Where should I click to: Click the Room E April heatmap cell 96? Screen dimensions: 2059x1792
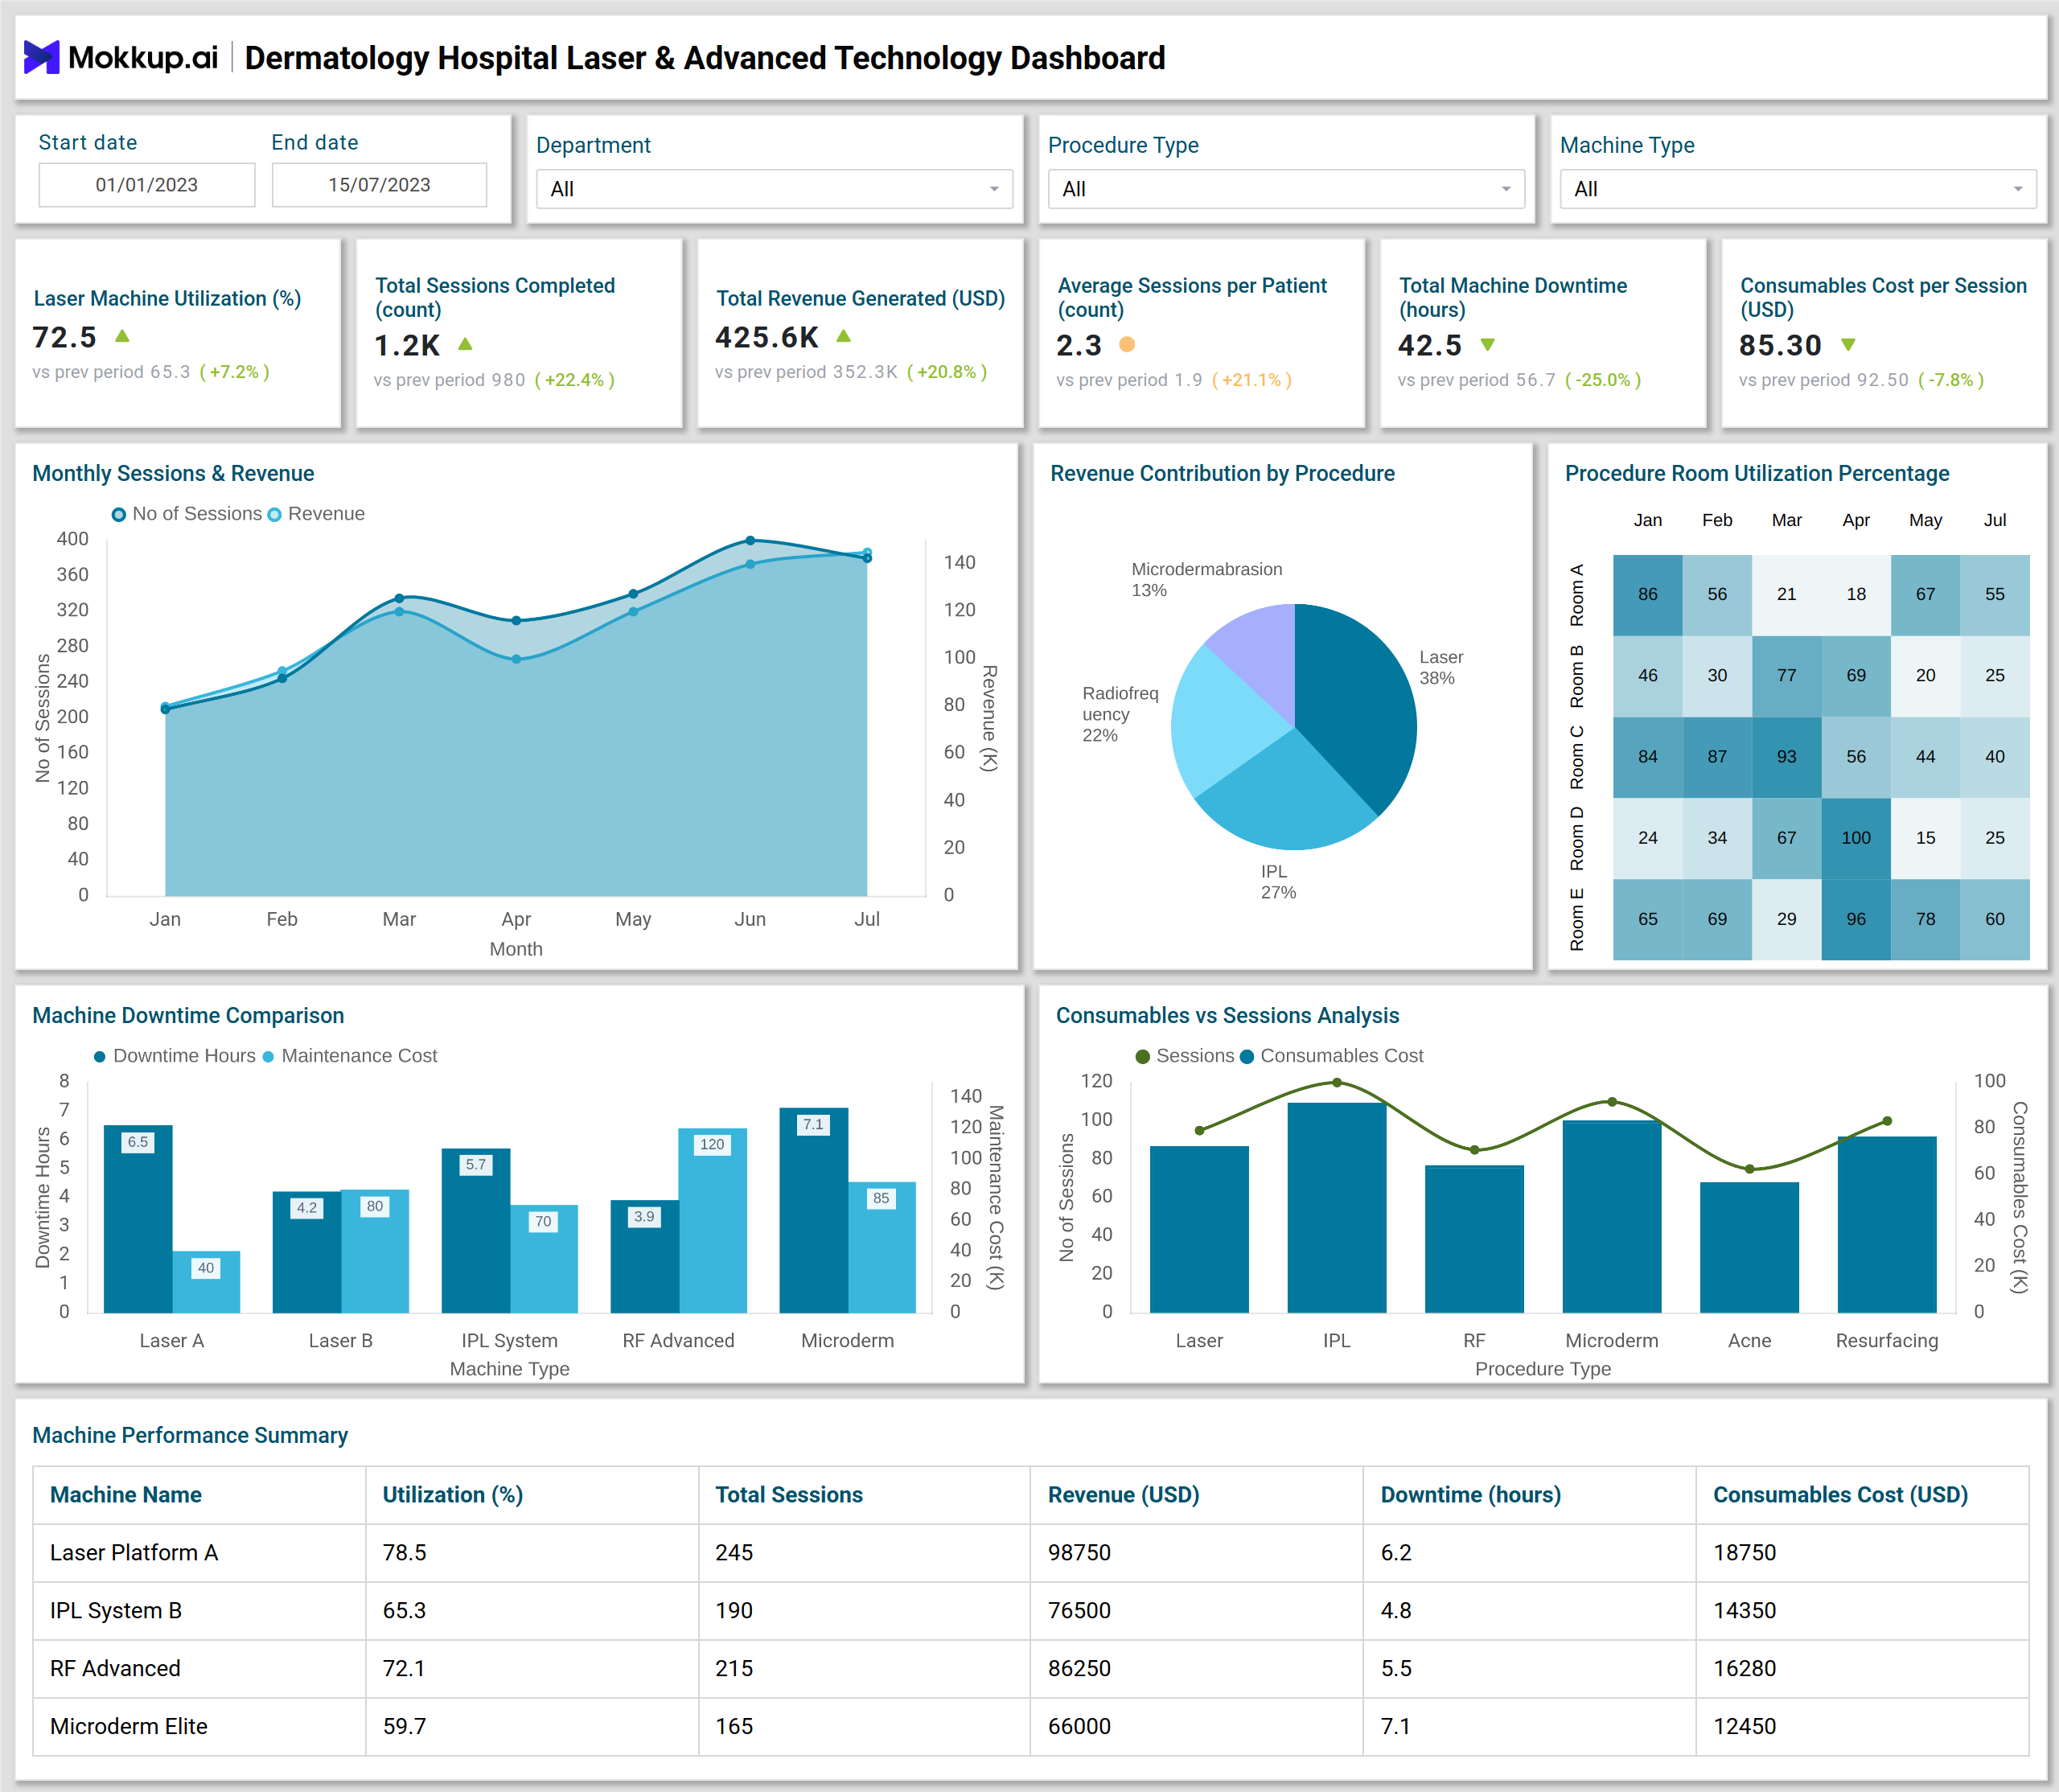click(x=1856, y=919)
